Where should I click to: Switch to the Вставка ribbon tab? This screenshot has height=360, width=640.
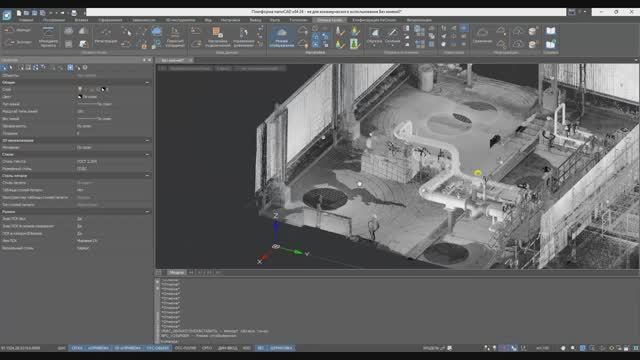coord(81,20)
